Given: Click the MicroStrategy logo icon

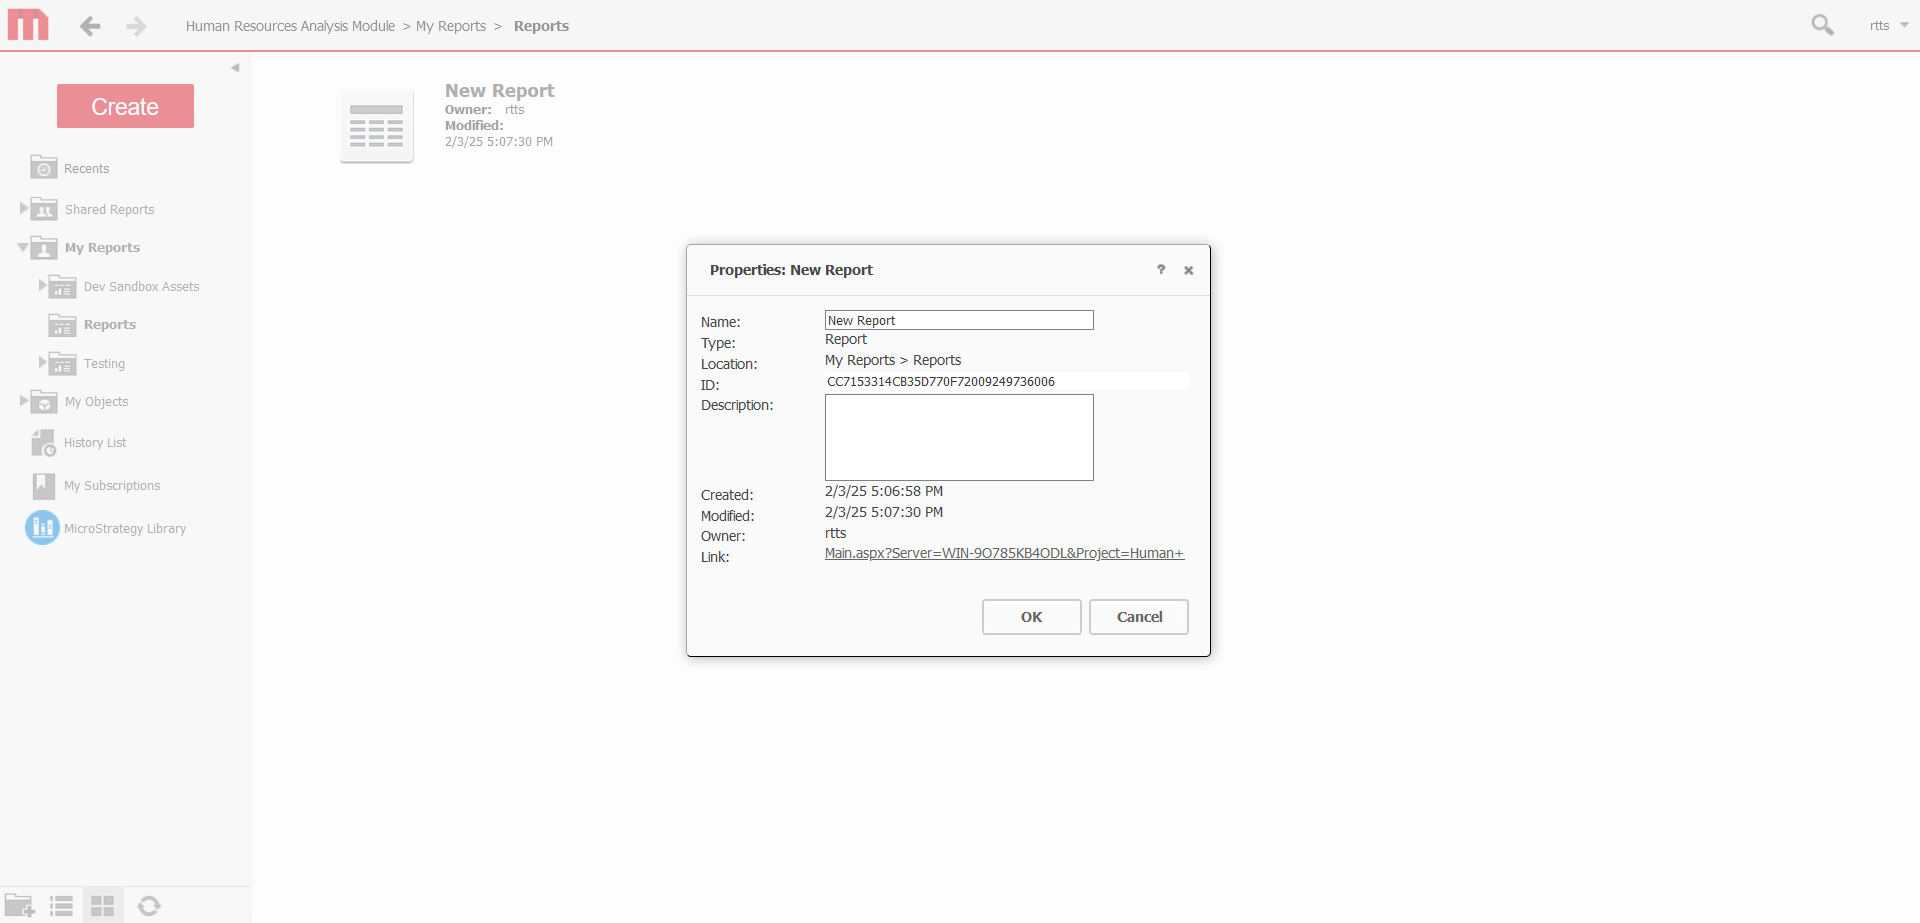Looking at the screenshot, I should point(28,25).
